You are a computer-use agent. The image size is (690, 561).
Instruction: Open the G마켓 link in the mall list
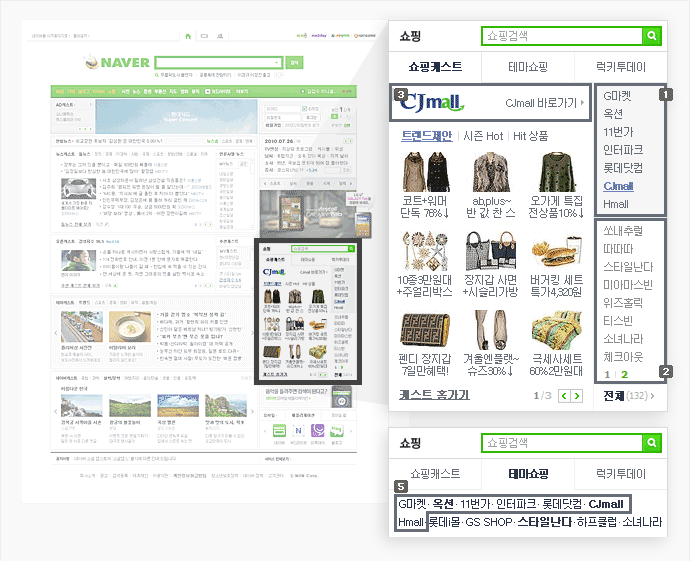pyautogui.click(x=617, y=96)
